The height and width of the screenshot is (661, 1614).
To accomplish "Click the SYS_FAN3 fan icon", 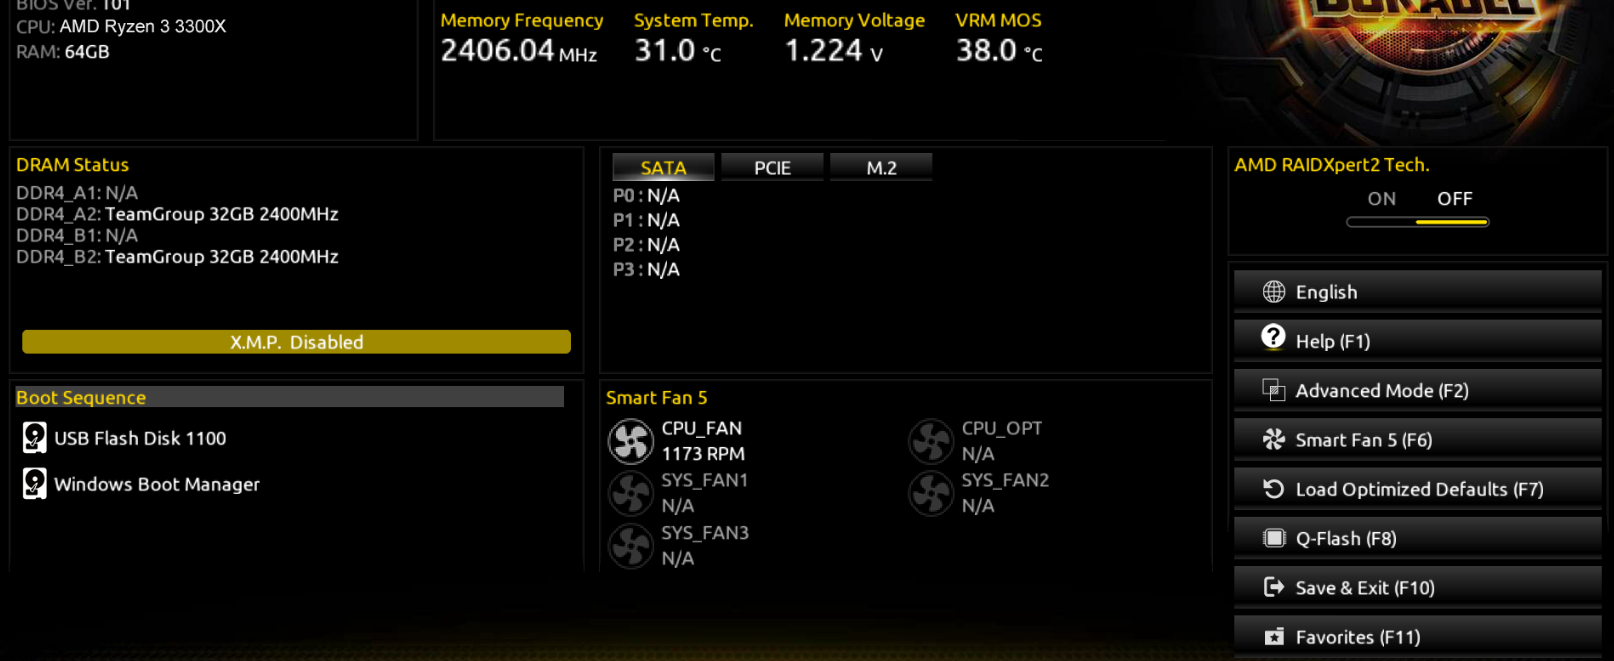I will point(631,546).
